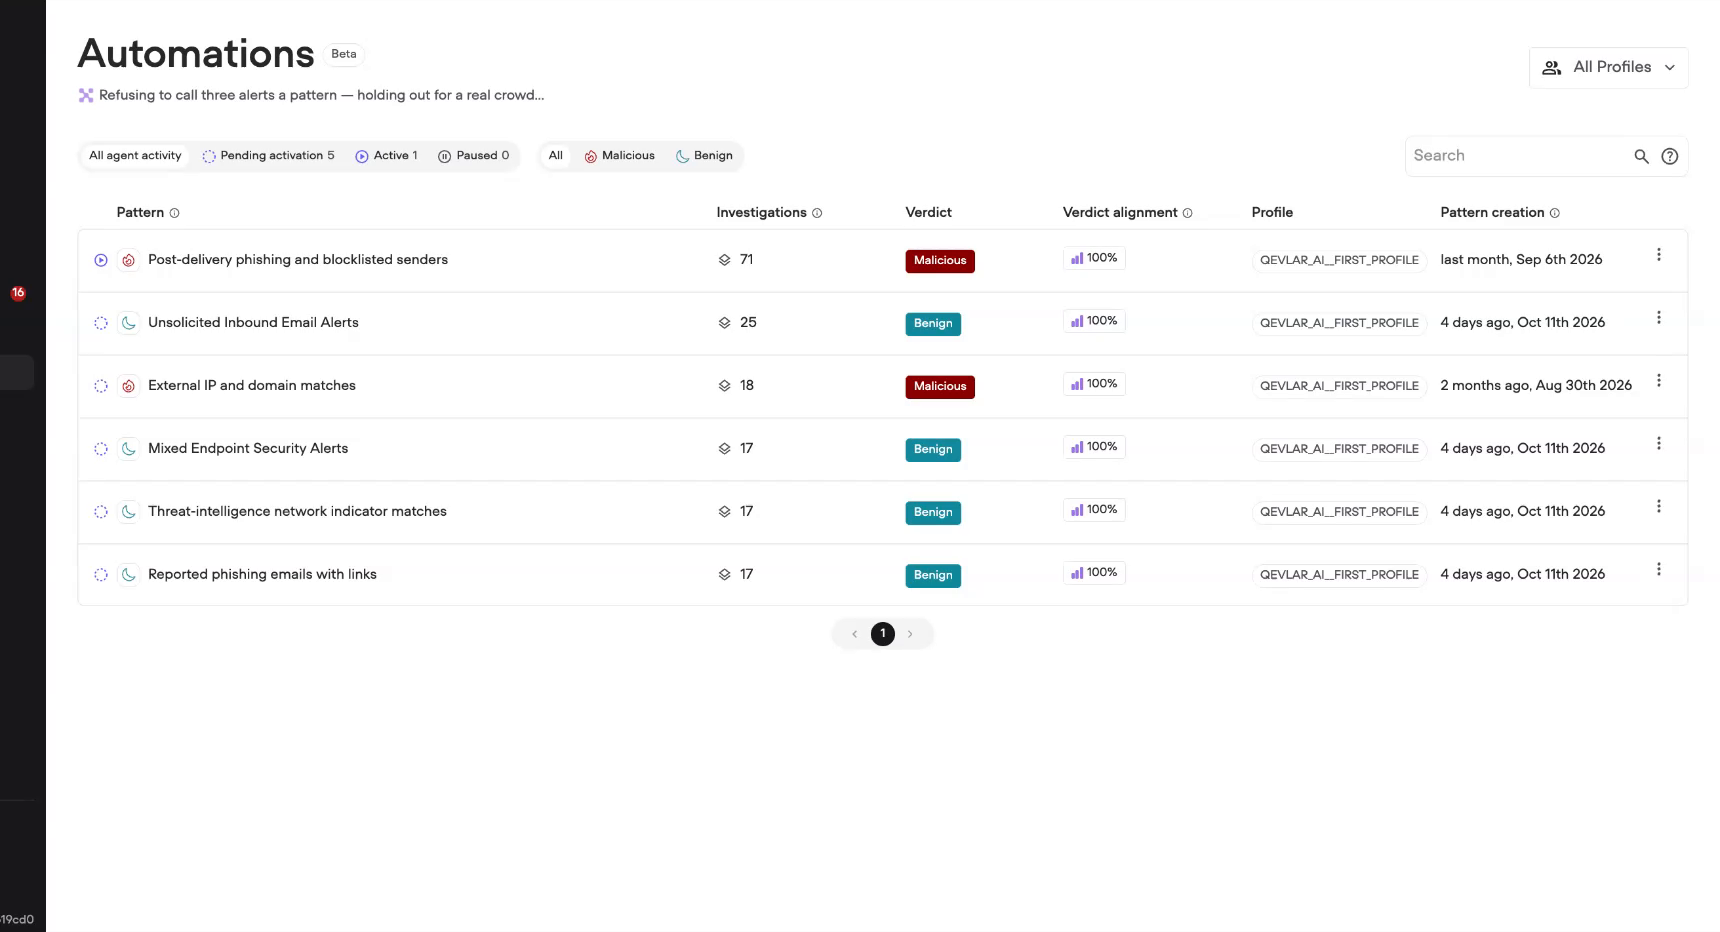Click the magnifier icon in Search box
Screen dimensions: 1720x932
tap(1641, 156)
